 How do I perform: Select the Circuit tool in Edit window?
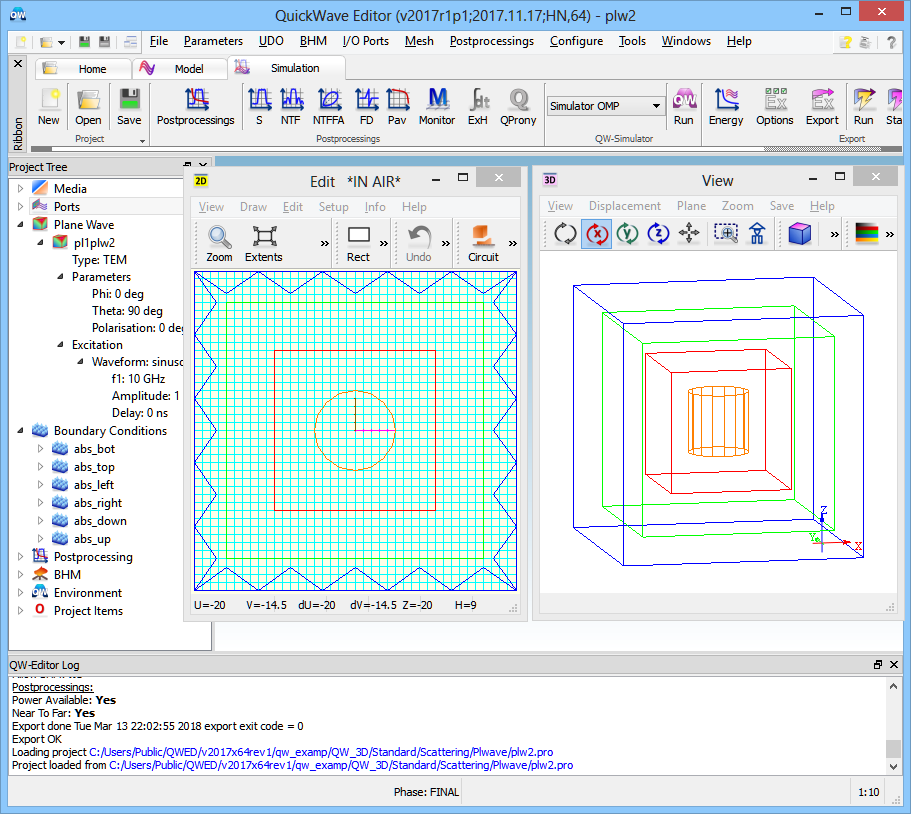point(483,243)
